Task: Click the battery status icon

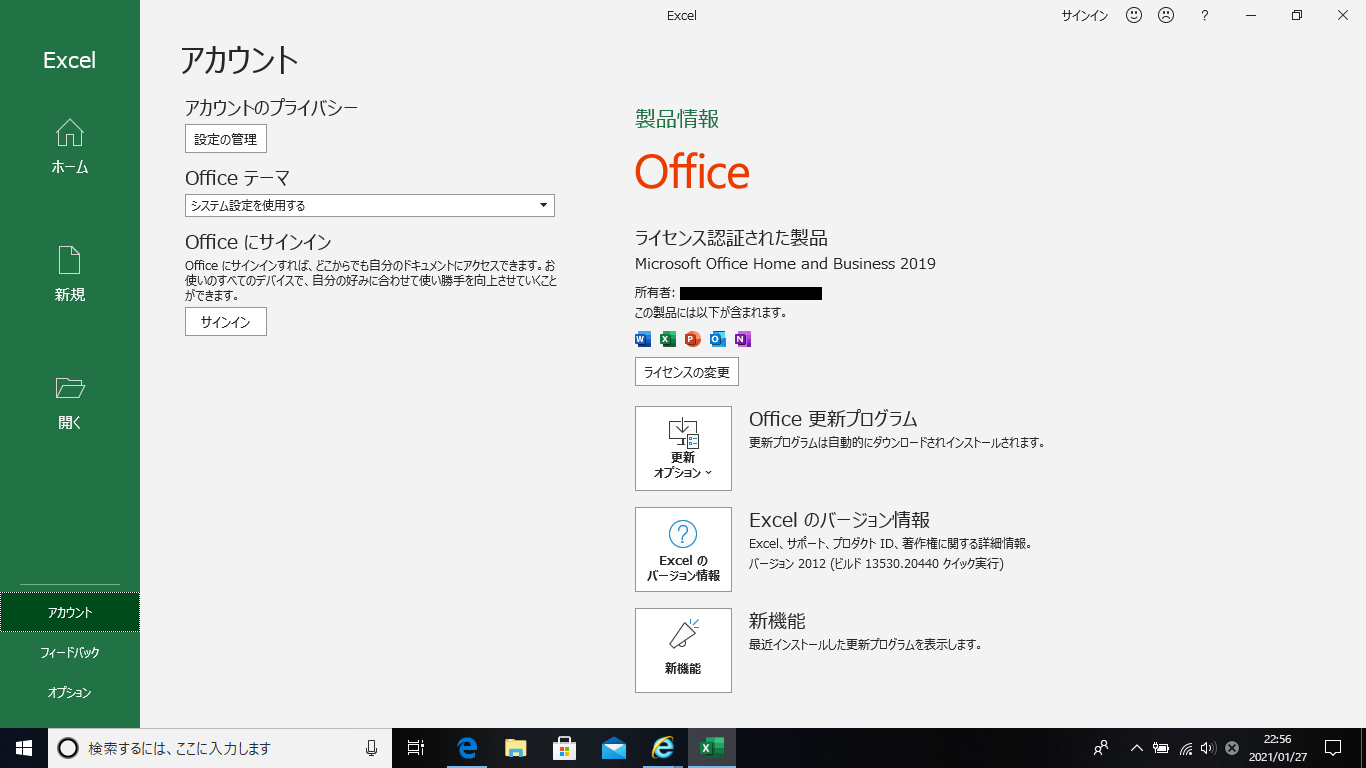Action: pos(1161,748)
